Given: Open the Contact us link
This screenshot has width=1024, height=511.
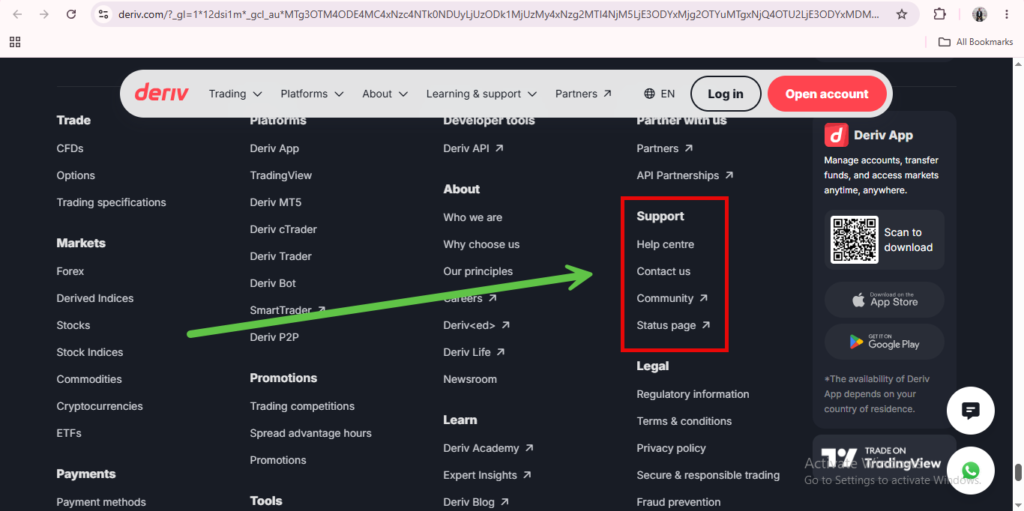Looking at the screenshot, I should pyautogui.click(x=664, y=271).
